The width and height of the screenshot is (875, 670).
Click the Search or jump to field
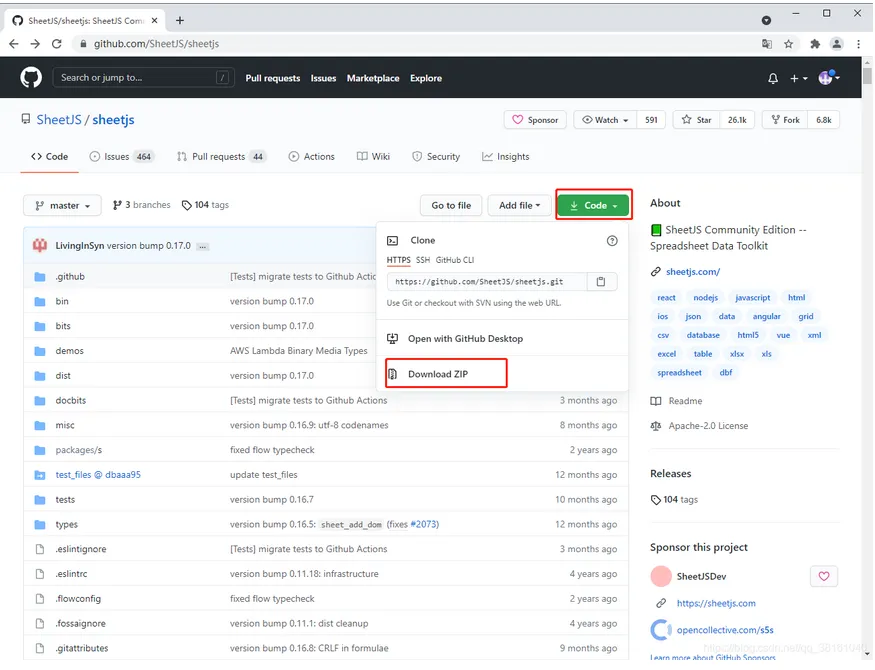coord(143,78)
